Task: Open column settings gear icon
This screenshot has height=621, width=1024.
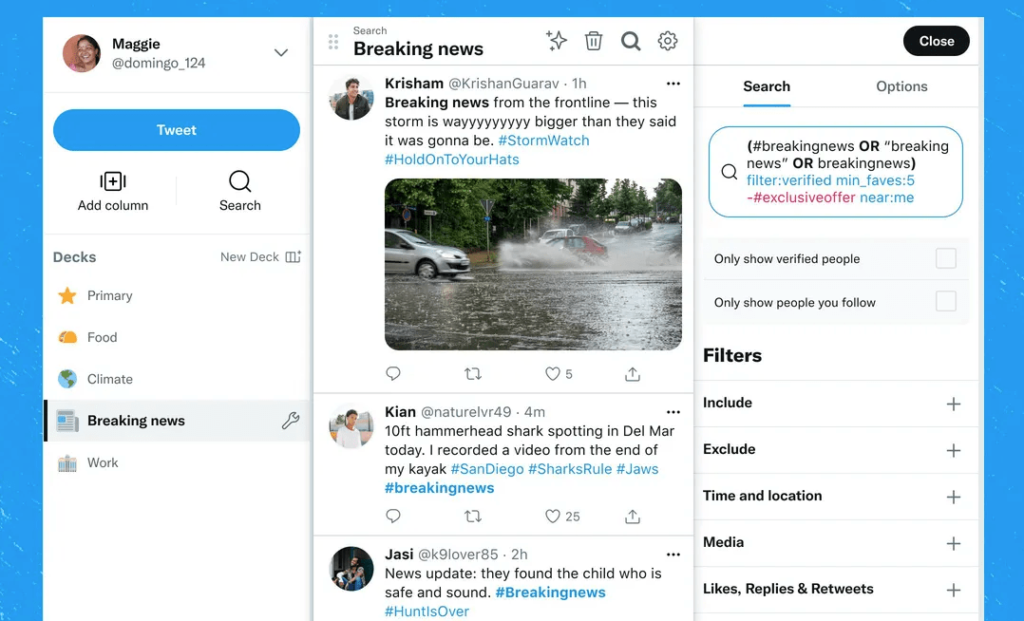Action: [x=667, y=40]
